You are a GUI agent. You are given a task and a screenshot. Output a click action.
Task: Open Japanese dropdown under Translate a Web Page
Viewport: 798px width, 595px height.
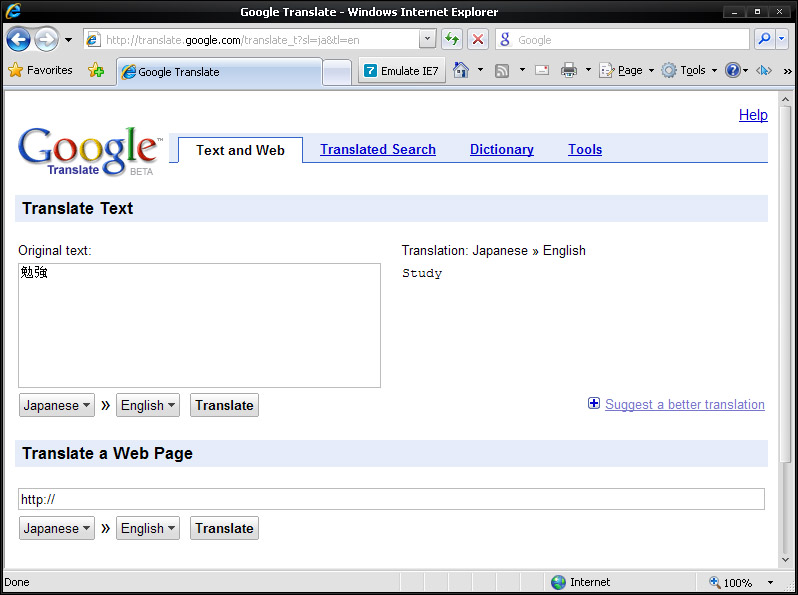point(57,528)
